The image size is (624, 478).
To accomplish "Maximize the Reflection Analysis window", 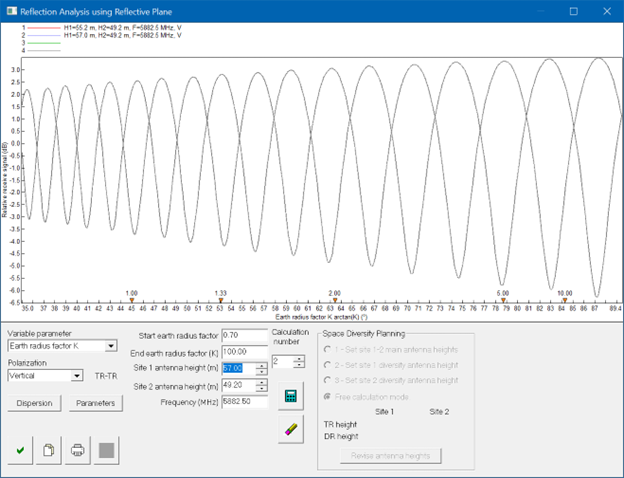I will click(x=574, y=11).
